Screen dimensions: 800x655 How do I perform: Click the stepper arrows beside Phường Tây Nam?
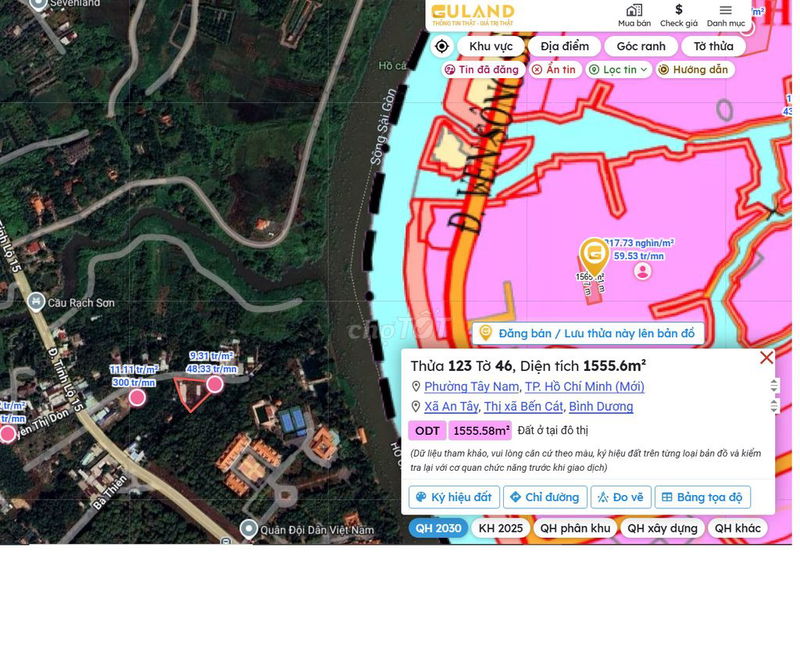[773, 386]
